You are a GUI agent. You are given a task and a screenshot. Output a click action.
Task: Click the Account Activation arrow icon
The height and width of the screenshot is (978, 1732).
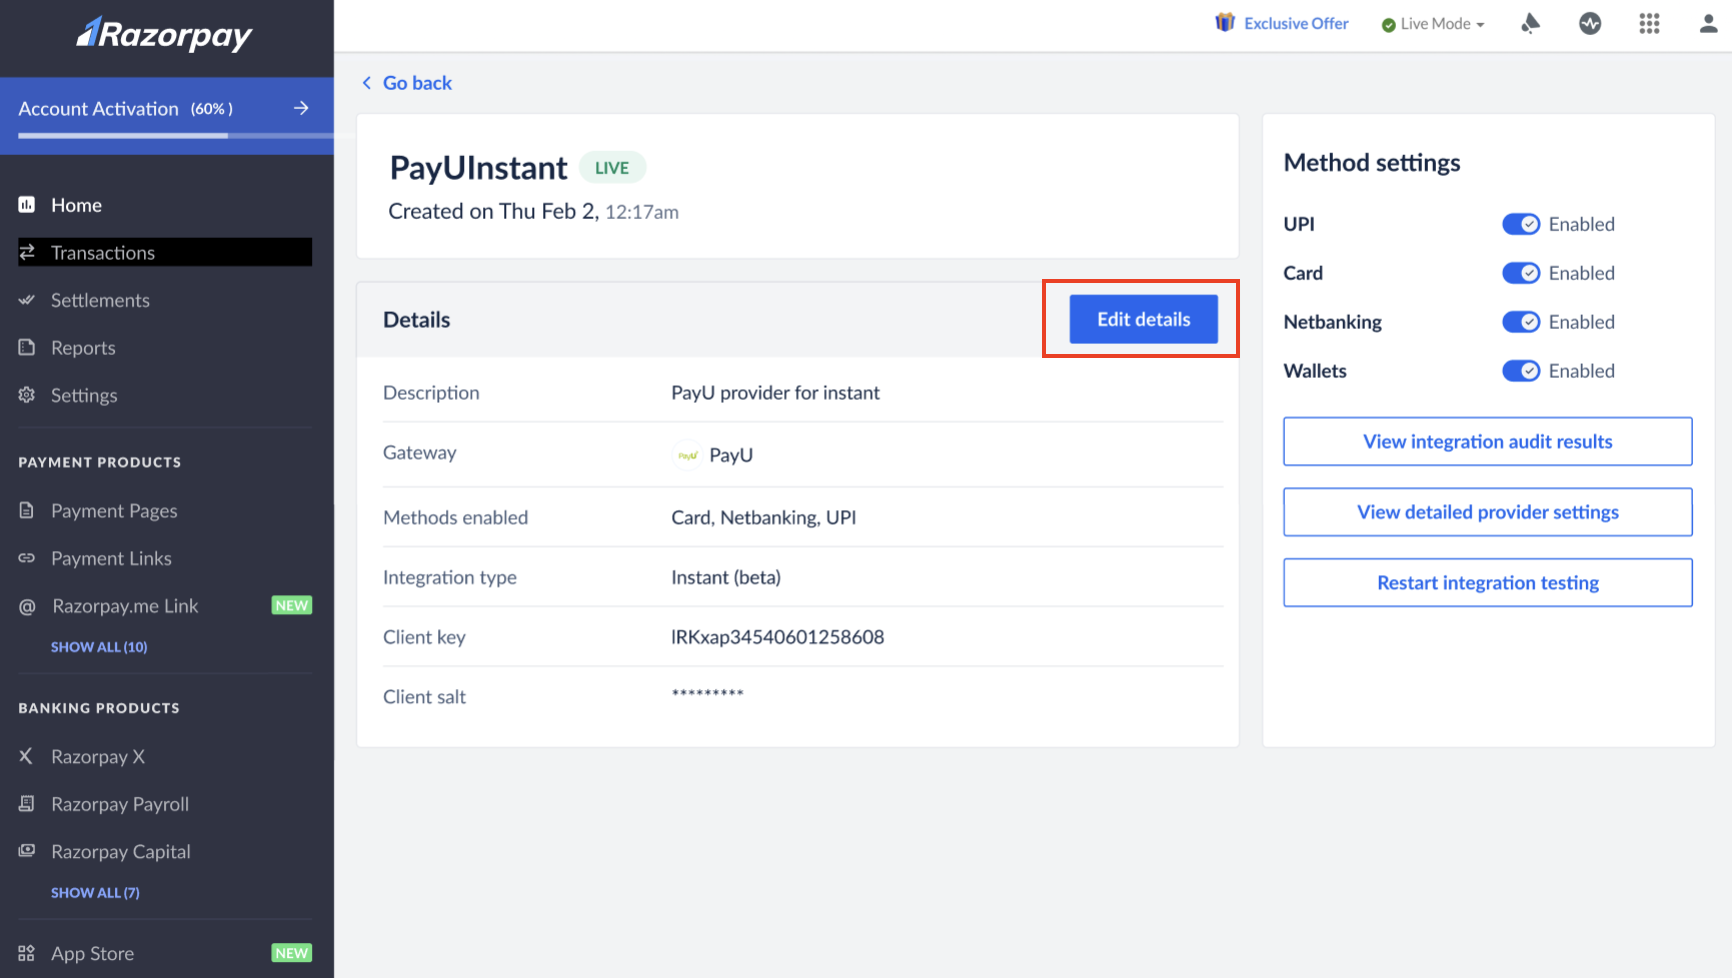[301, 108]
